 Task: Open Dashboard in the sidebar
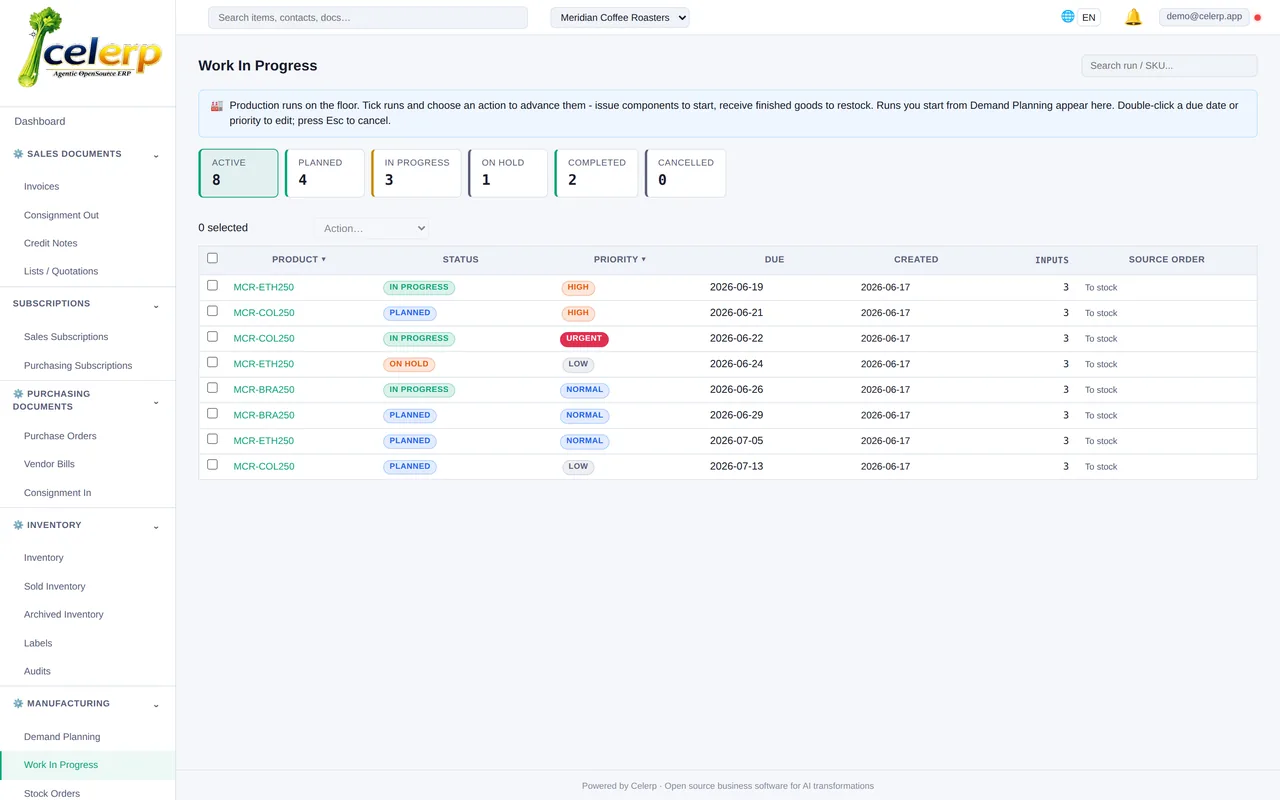(x=40, y=121)
